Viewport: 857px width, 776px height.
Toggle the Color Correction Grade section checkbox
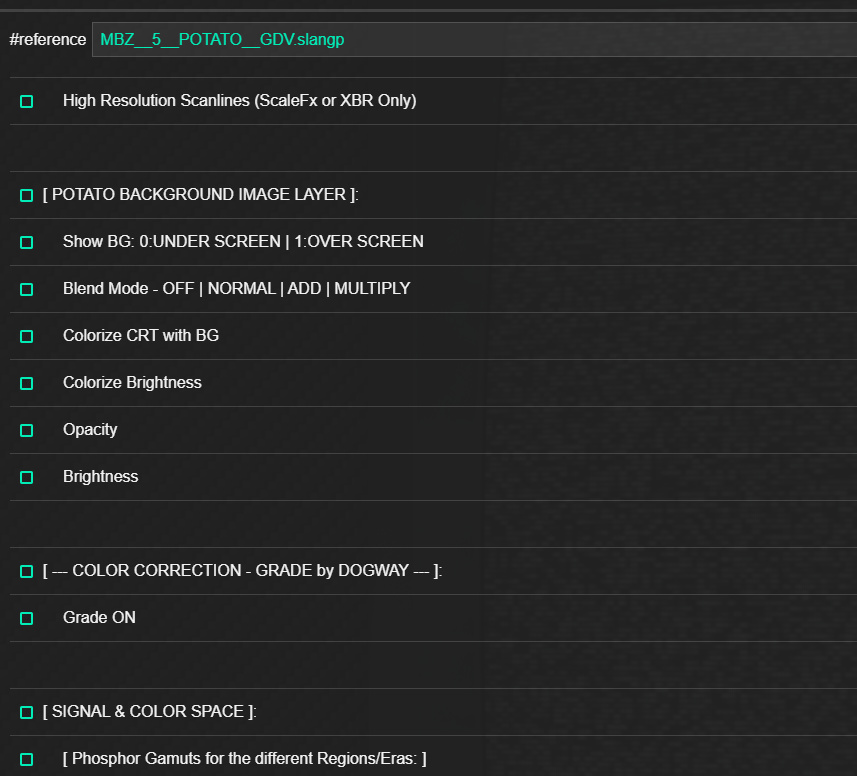(27, 571)
